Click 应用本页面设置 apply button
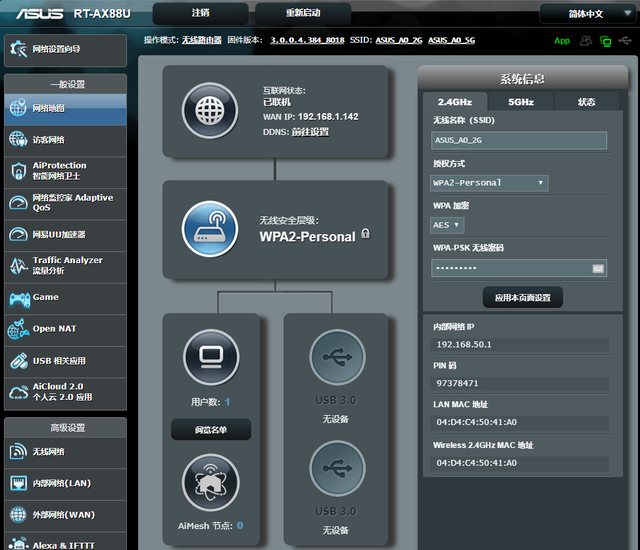This screenshot has height=550, width=640. (x=522, y=297)
